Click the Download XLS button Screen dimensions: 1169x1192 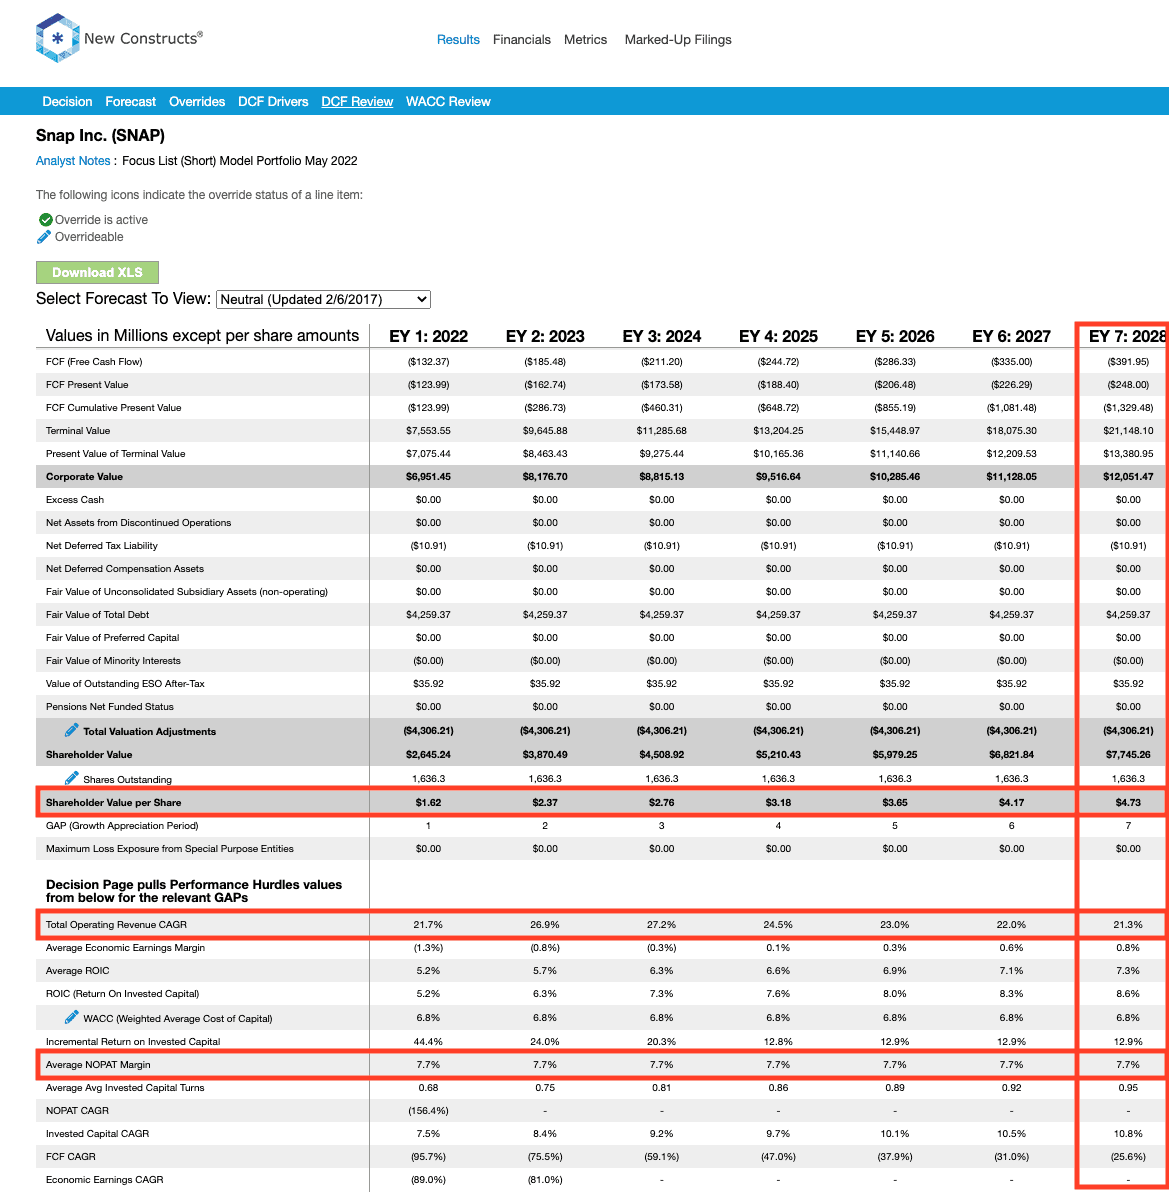(97, 272)
